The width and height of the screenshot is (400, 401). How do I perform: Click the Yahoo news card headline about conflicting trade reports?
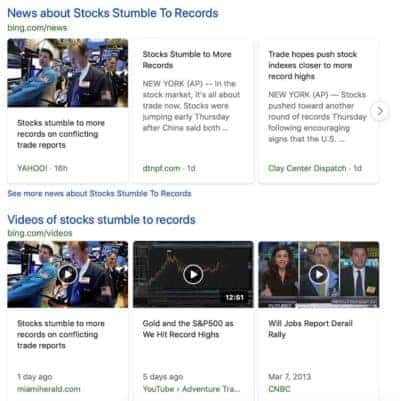[x=61, y=134]
